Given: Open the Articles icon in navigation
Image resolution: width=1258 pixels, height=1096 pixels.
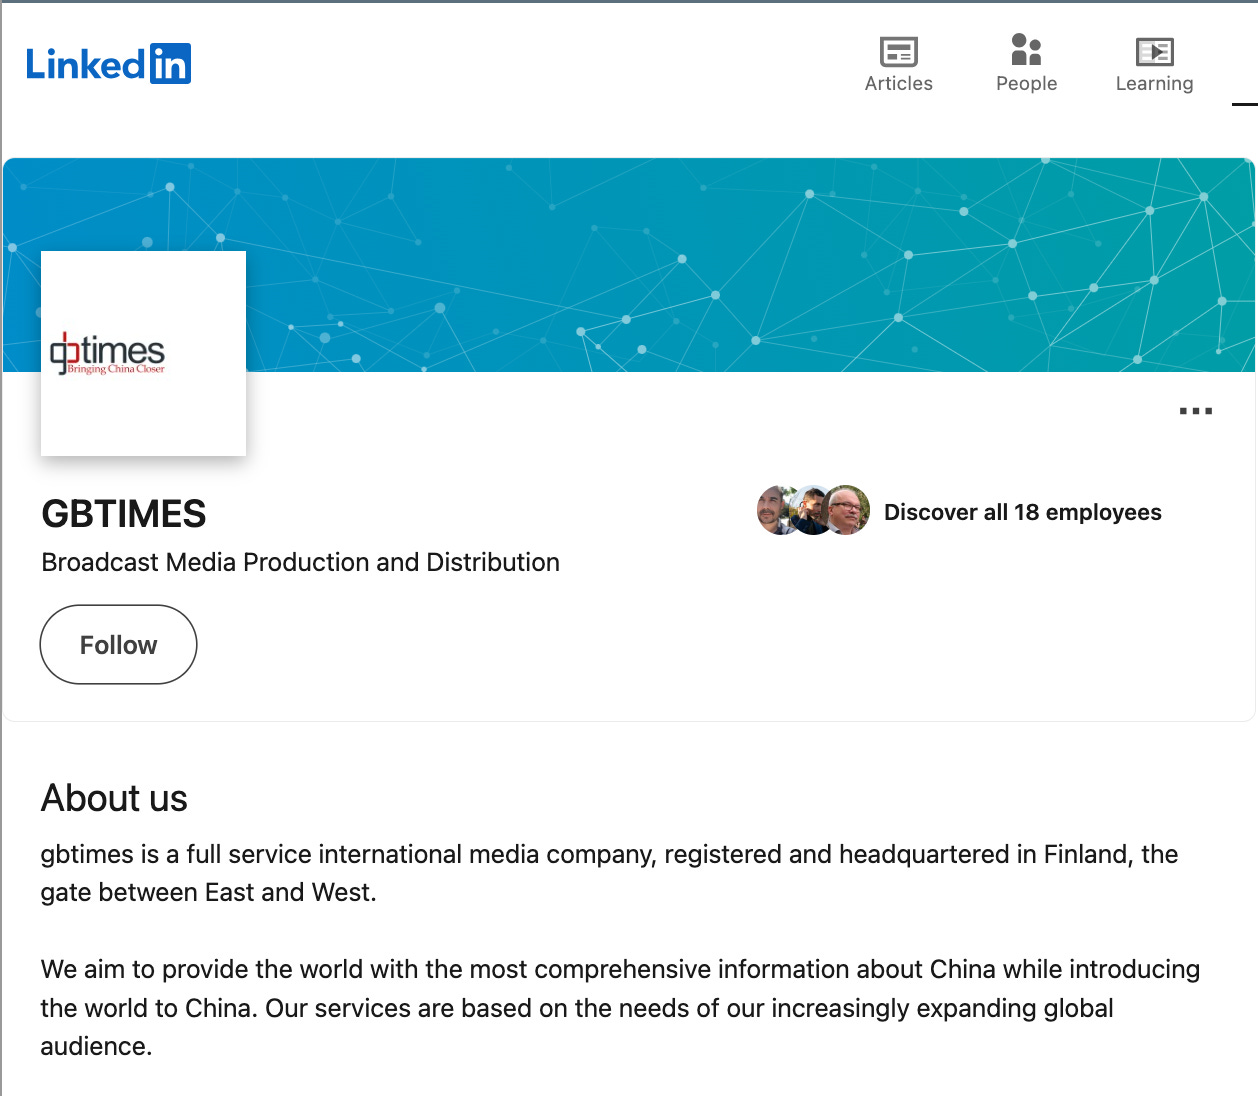Looking at the screenshot, I should pyautogui.click(x=898, y=64).
